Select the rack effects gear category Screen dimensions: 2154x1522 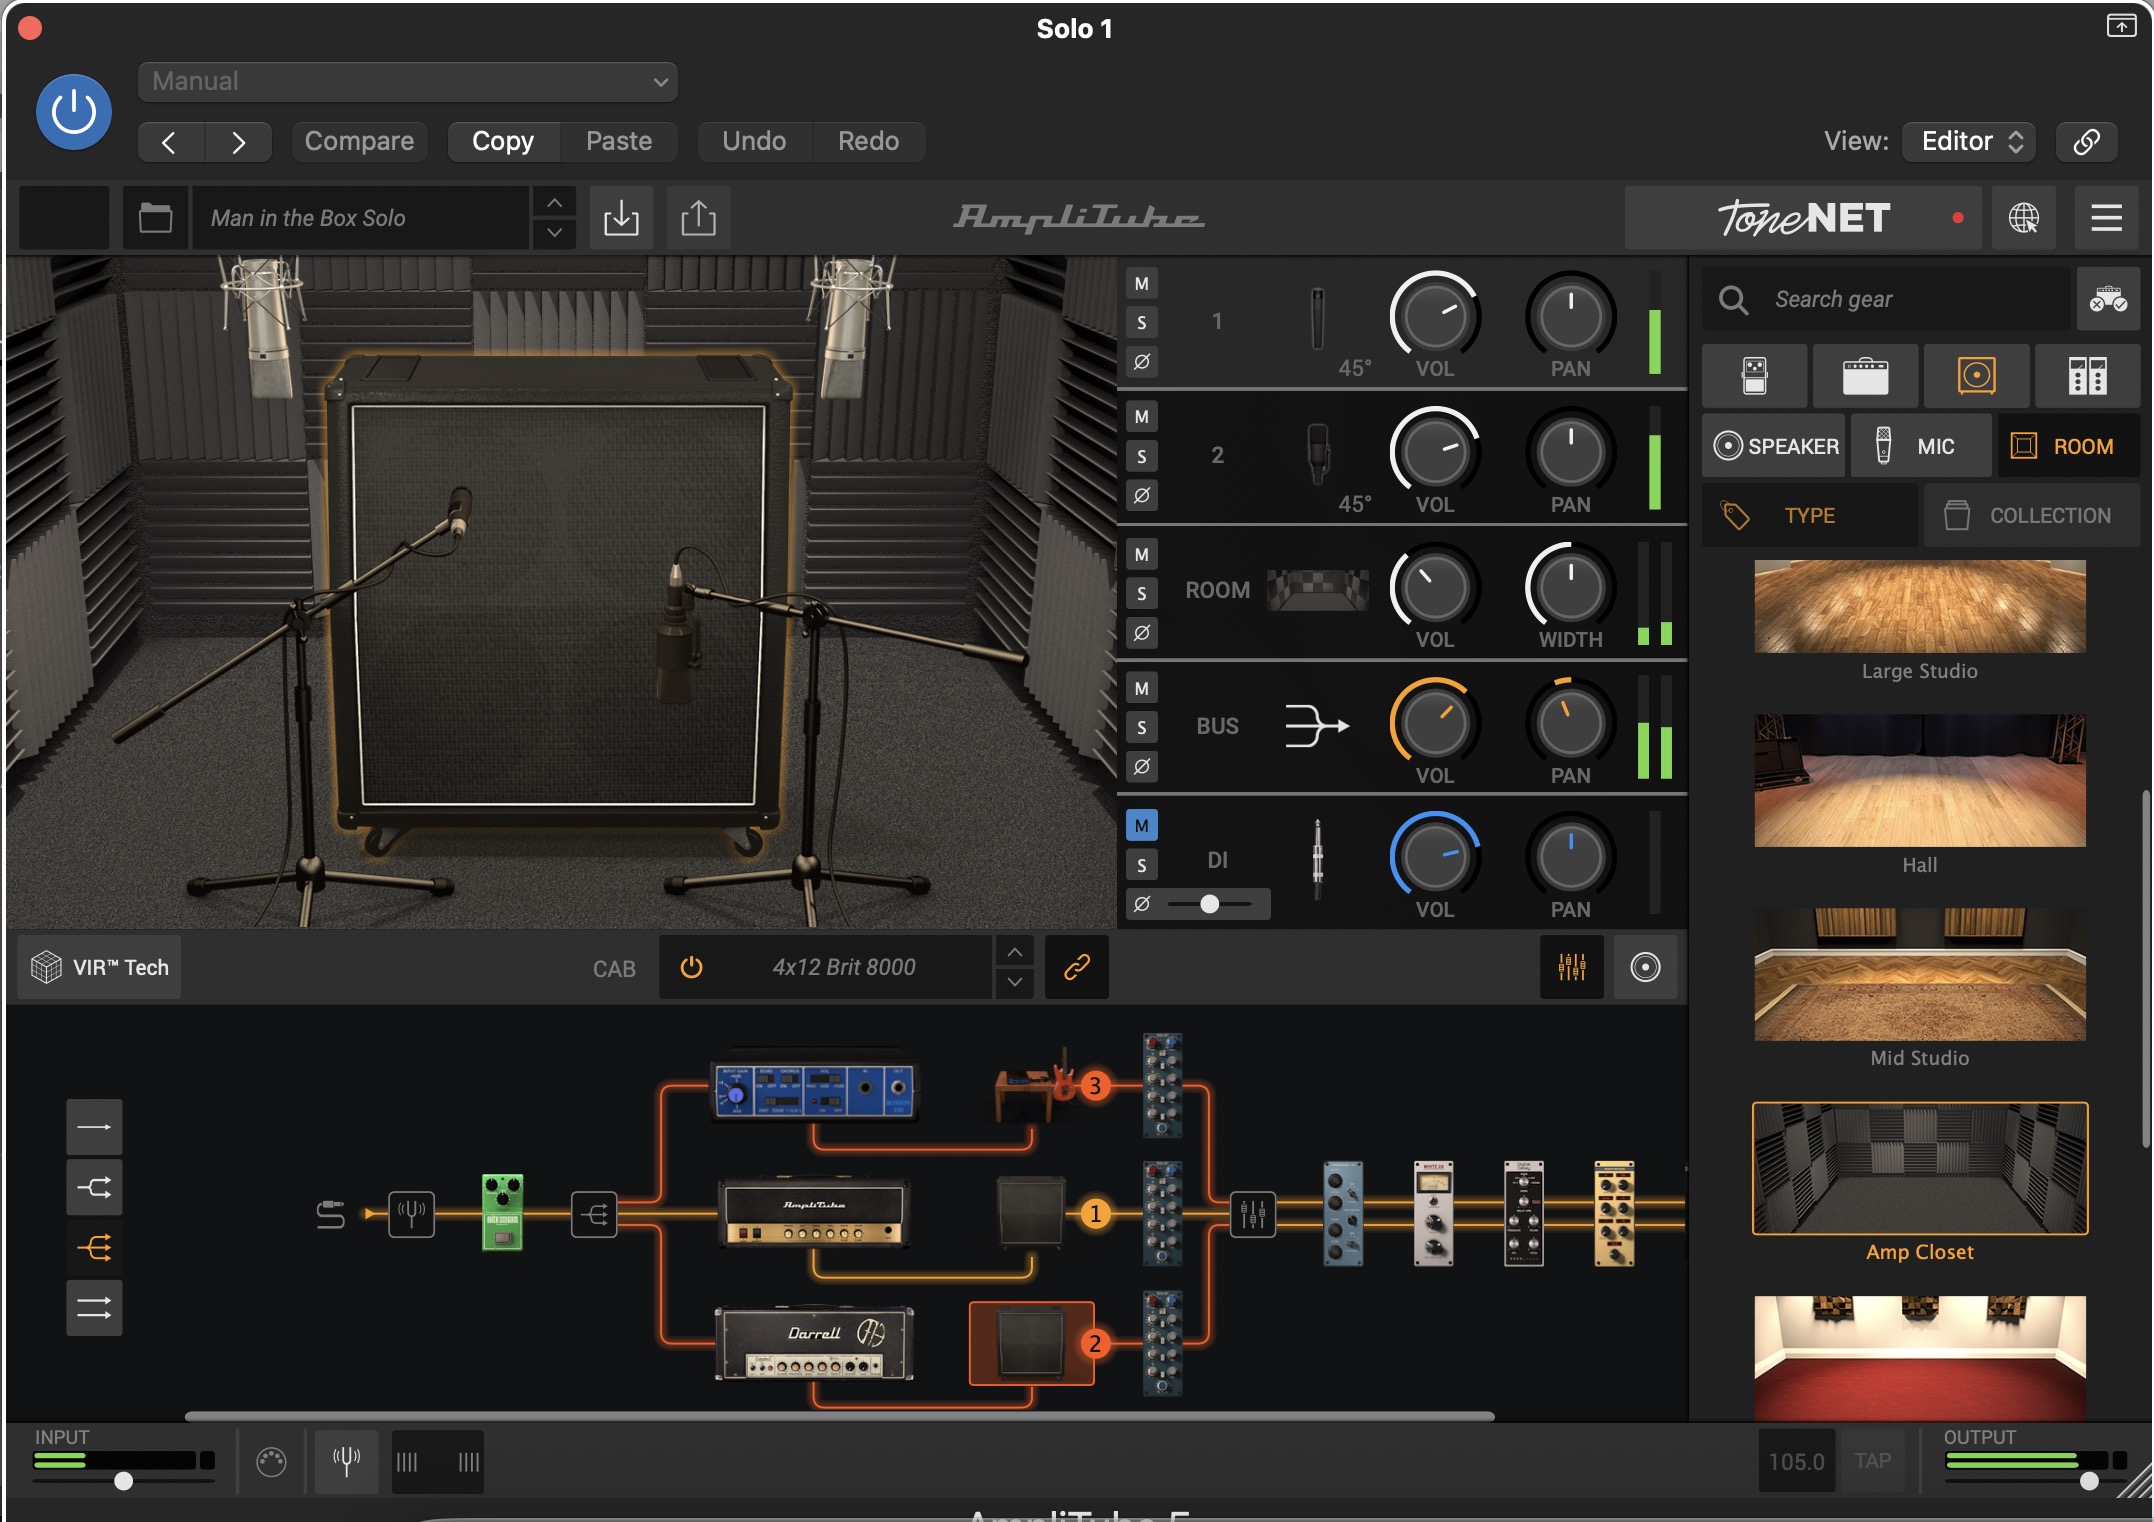coord(2087,377)
